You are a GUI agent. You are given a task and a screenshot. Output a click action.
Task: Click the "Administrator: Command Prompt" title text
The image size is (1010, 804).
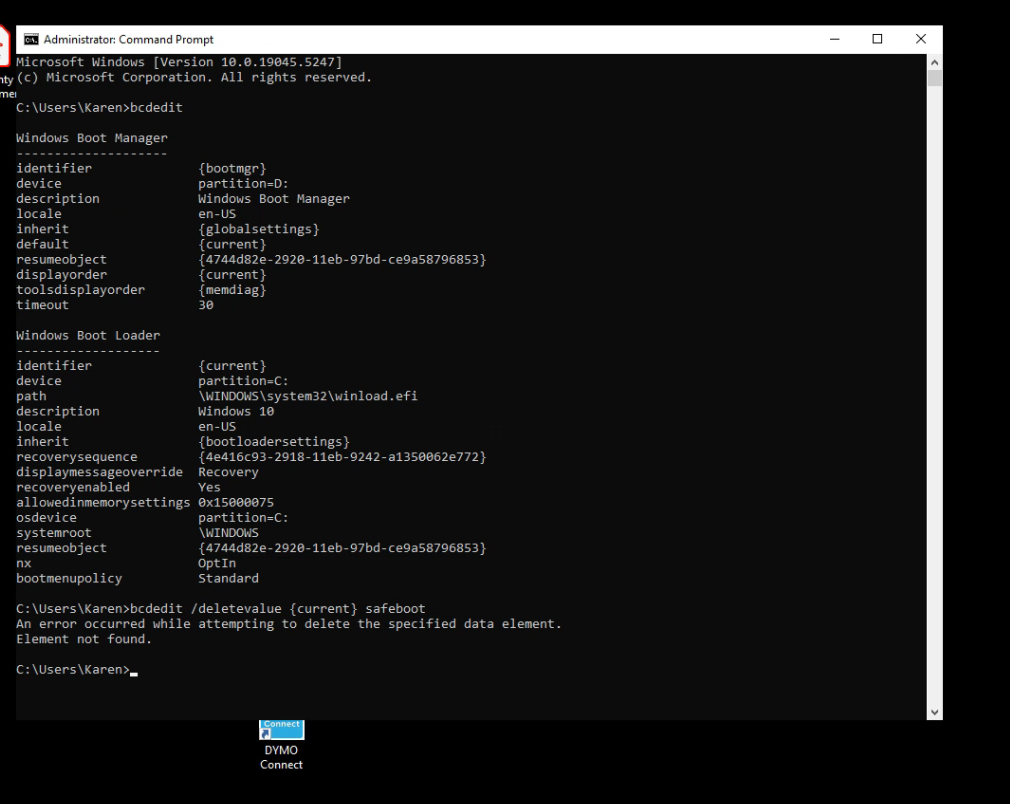pyautogui.click(x=128, y=40)
